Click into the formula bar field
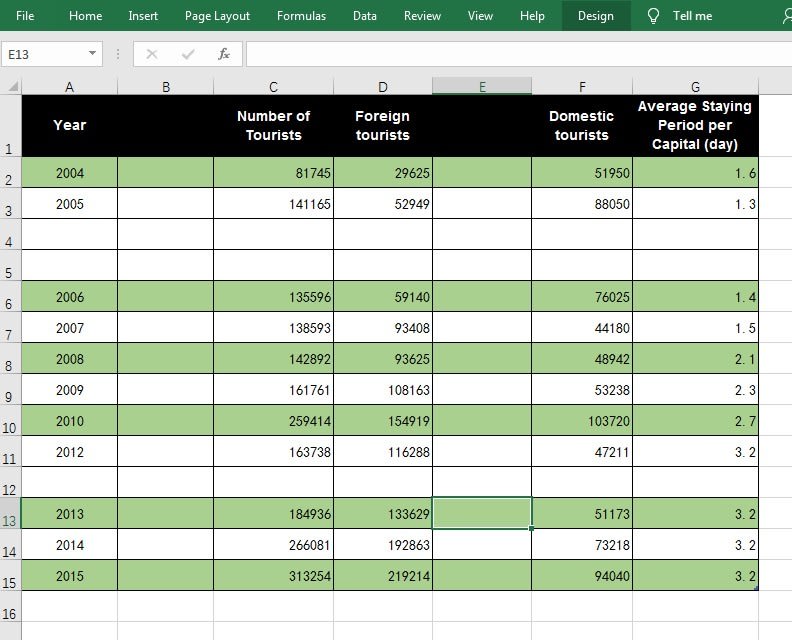 [519, 54]
